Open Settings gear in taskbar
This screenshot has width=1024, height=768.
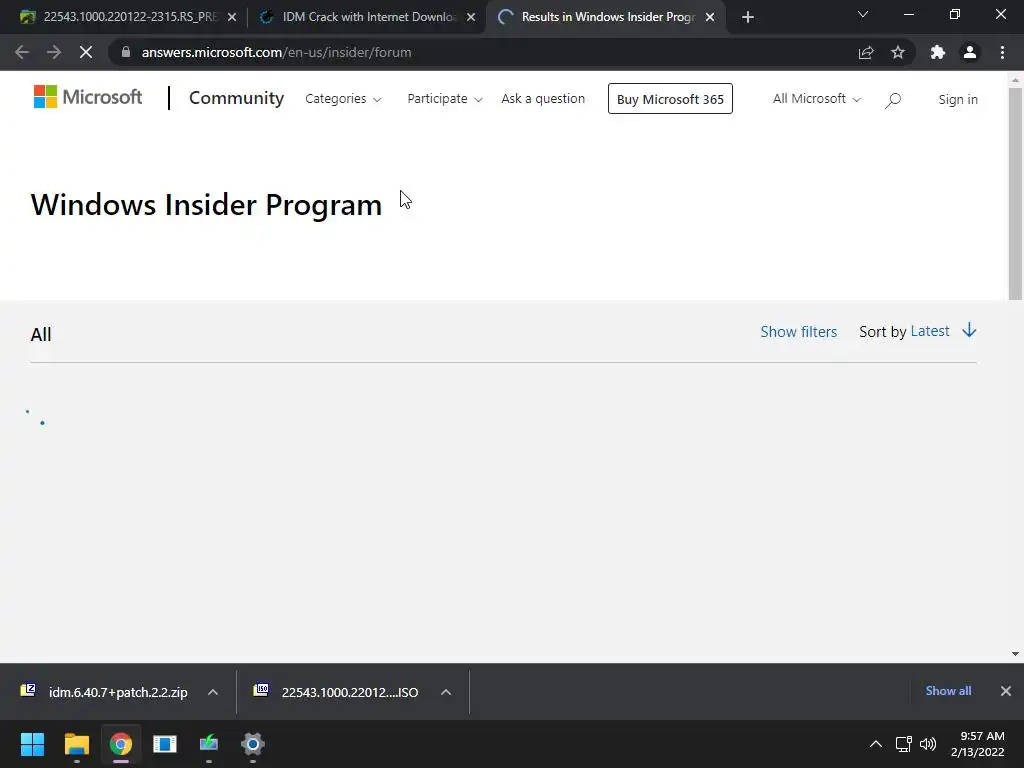pyautogui.click(x=253, y=744)
